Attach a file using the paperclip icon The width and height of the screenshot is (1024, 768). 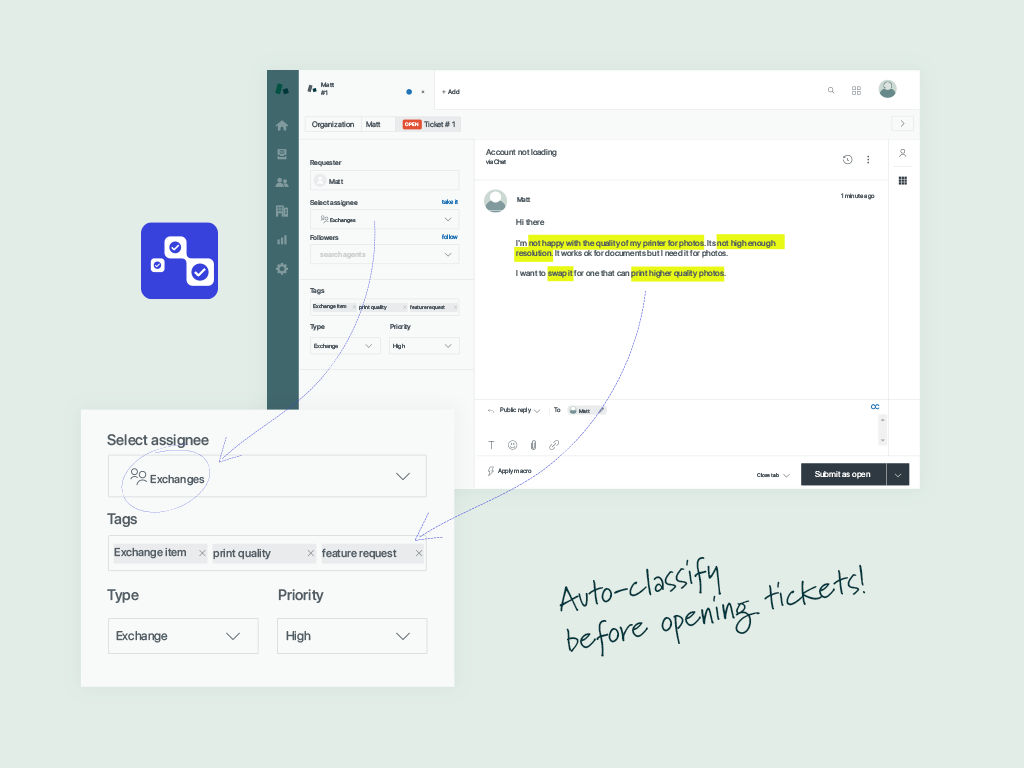point(533,445)
